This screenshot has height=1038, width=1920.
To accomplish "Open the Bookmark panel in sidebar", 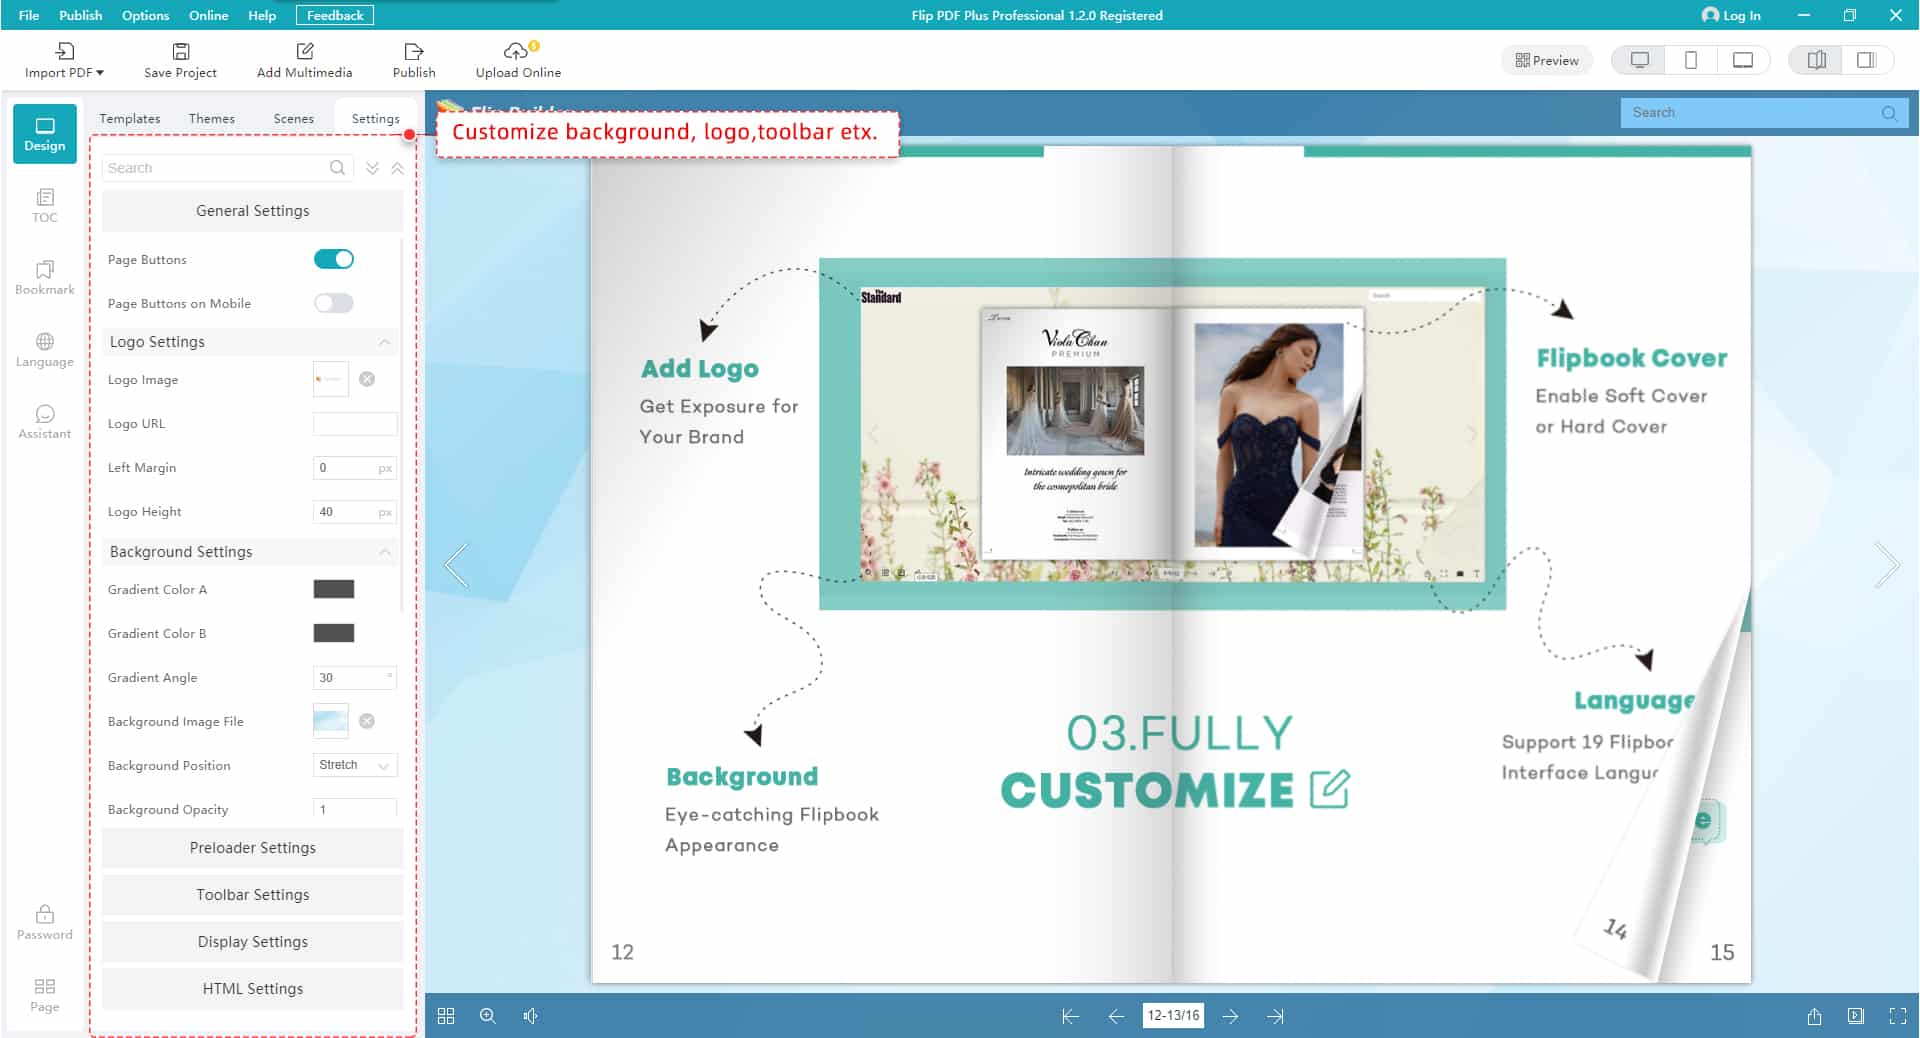I will (44, 278).
